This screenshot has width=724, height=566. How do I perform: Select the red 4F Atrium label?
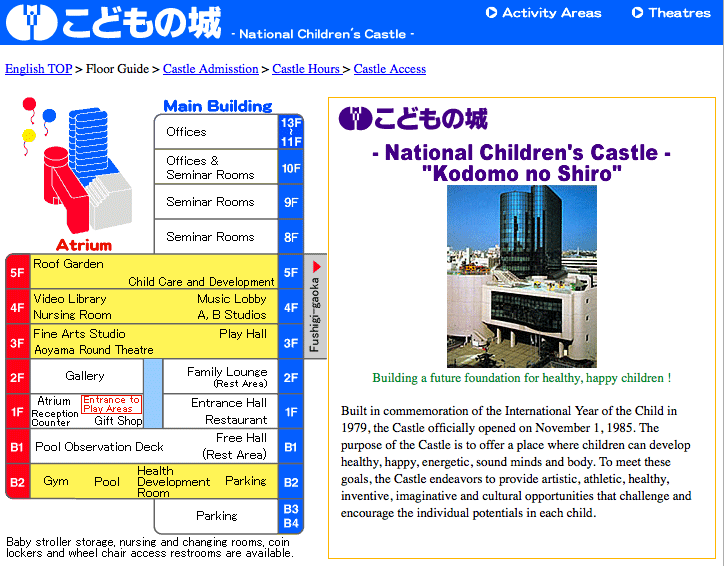tap(18, 307)
